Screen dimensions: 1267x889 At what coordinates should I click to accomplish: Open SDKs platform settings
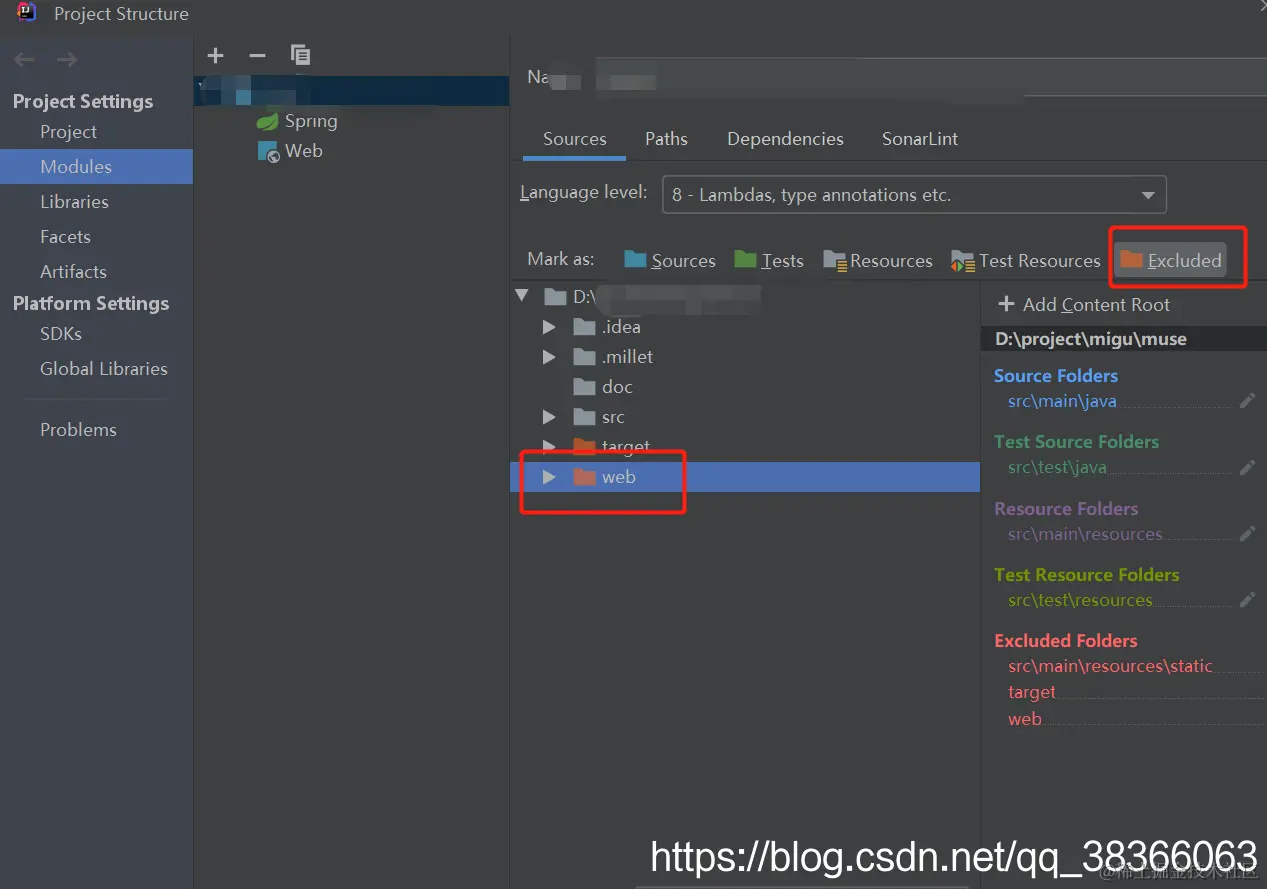(x=61, y=334)
